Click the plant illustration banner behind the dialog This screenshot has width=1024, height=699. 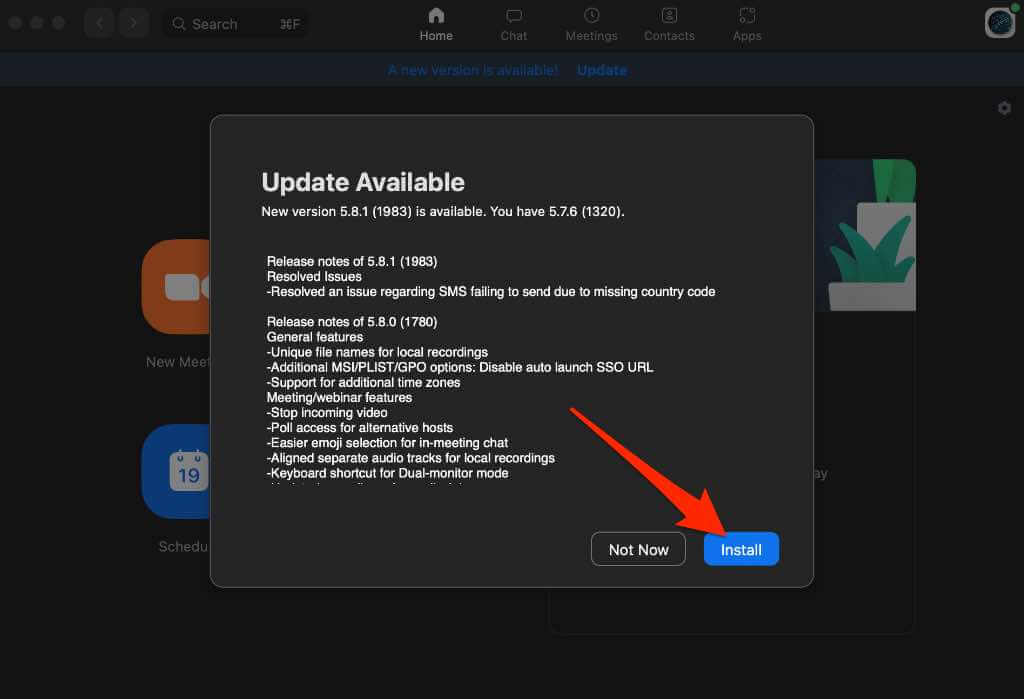(x=865, y=235)
